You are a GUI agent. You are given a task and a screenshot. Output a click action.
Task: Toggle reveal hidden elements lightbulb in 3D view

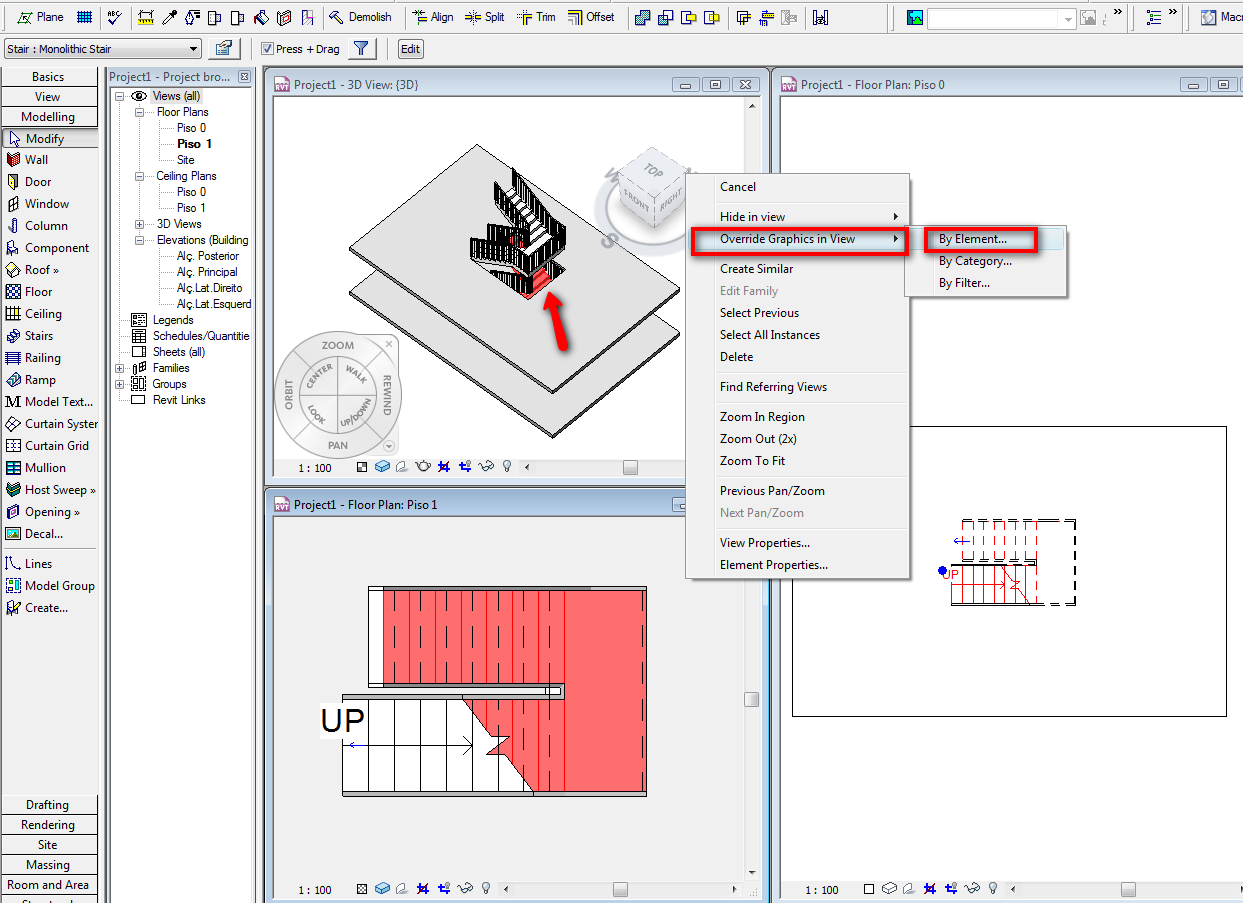(507, 467)
